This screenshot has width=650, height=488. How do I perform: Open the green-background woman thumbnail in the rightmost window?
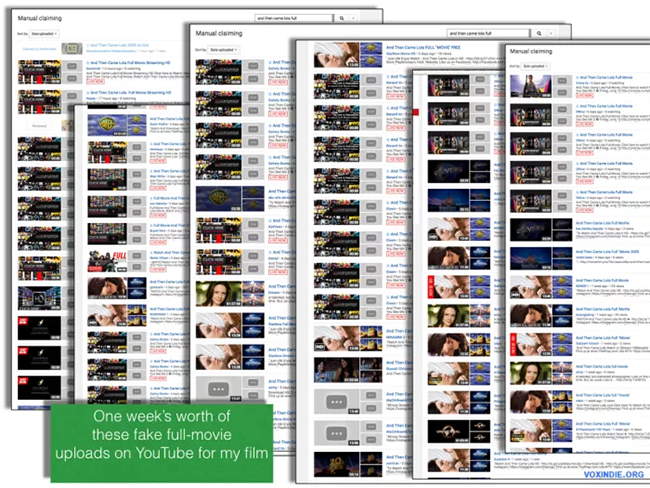(531, 374)
